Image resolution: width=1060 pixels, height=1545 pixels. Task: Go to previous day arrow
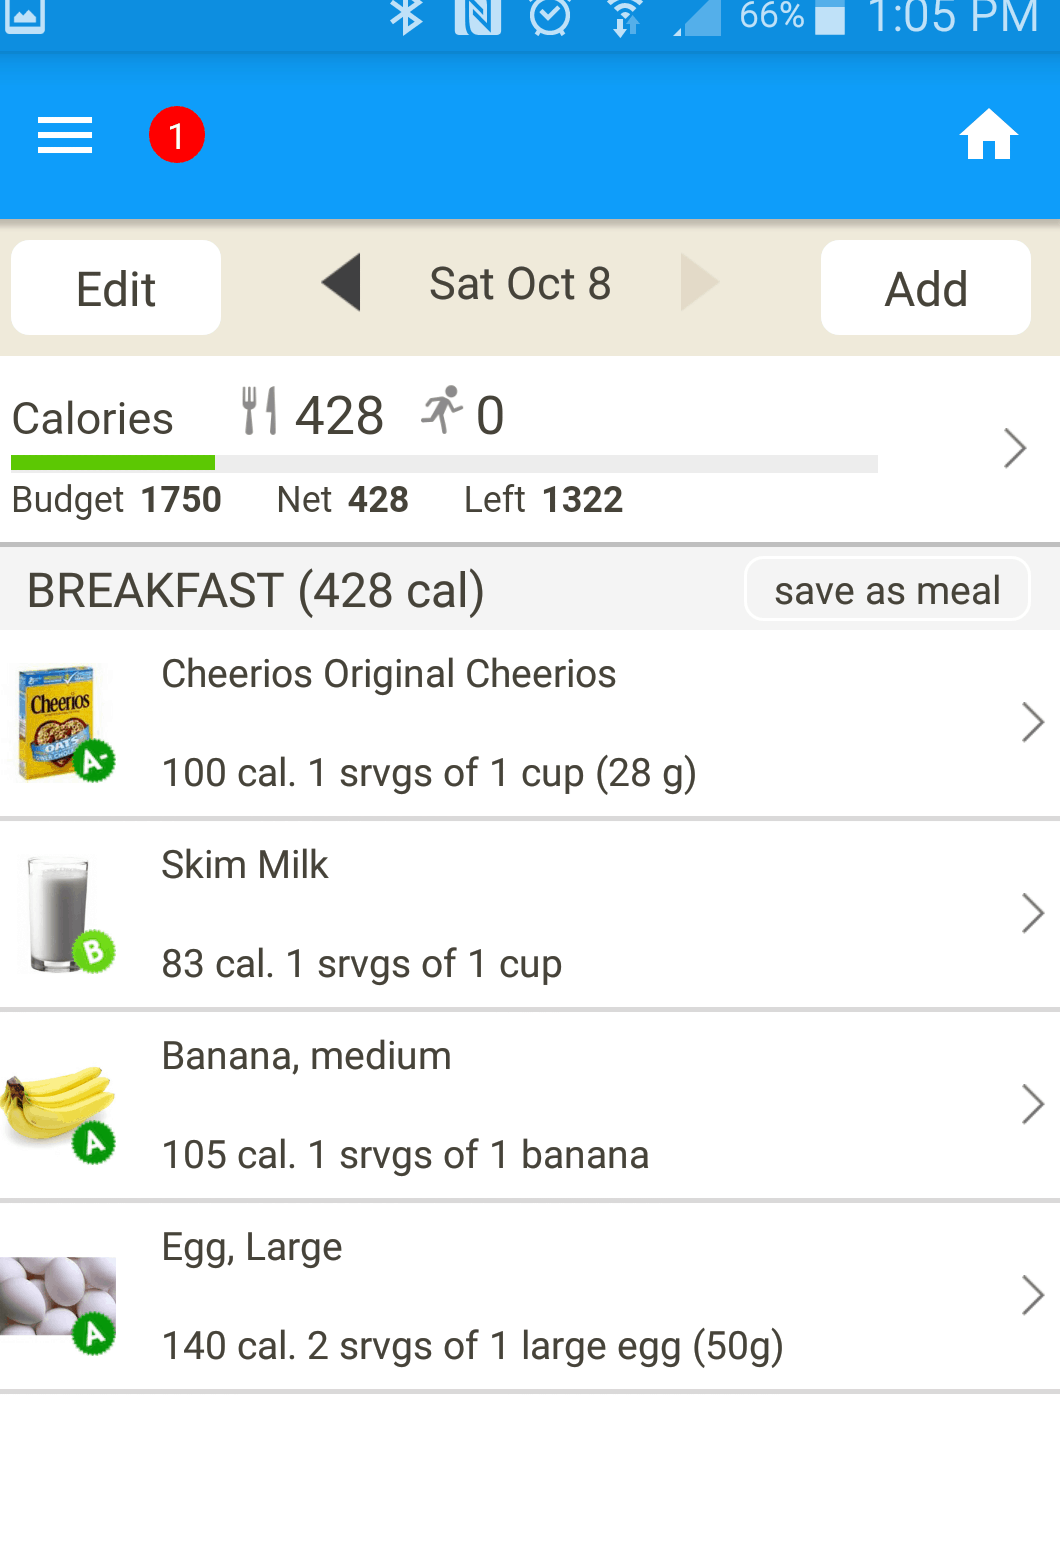tap(341, 283)
